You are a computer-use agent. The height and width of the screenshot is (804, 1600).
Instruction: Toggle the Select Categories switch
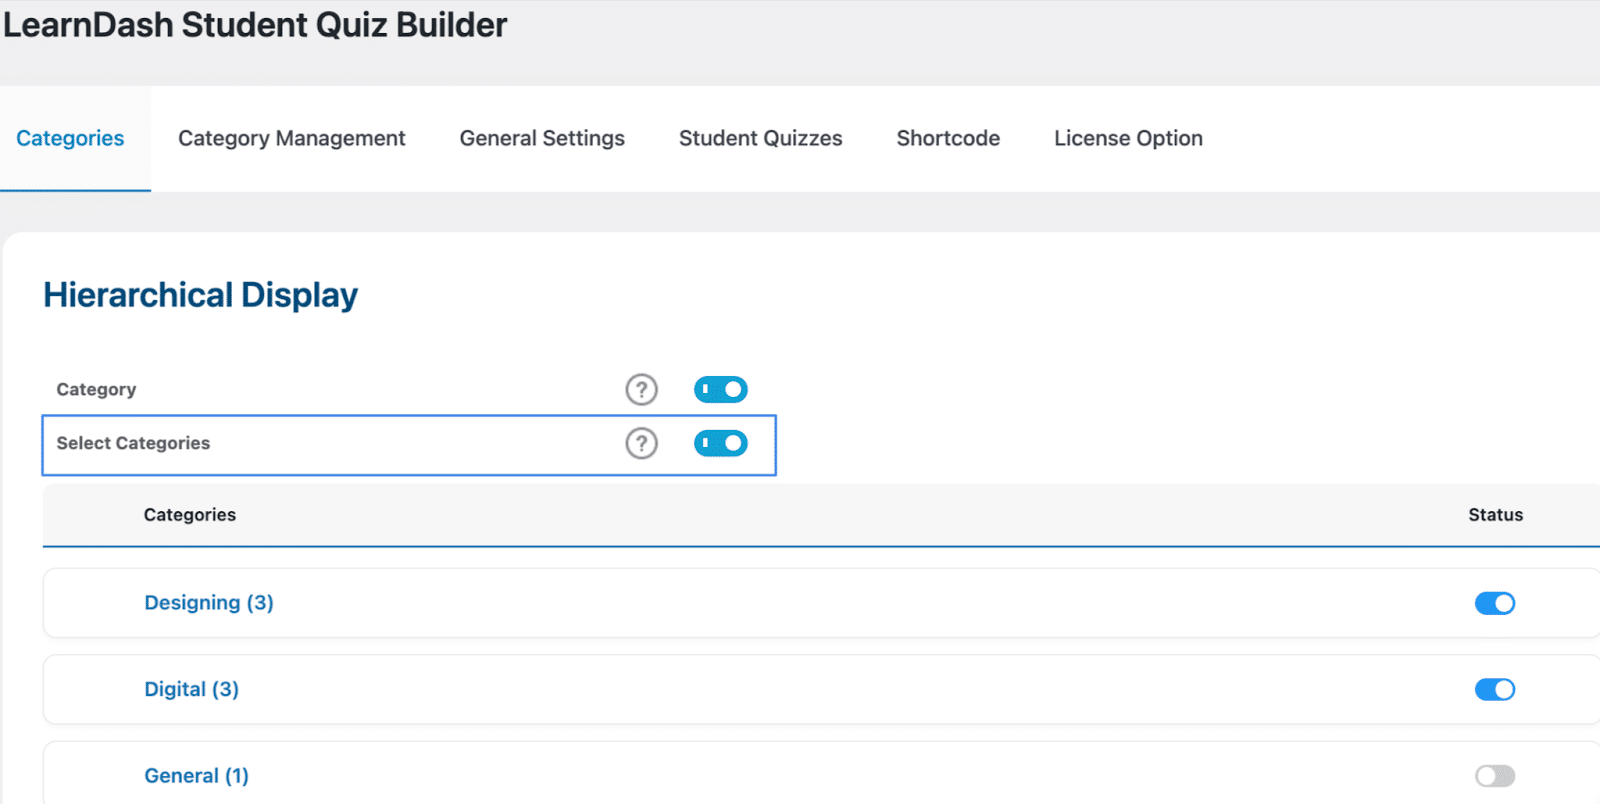[x=721, y=443]
